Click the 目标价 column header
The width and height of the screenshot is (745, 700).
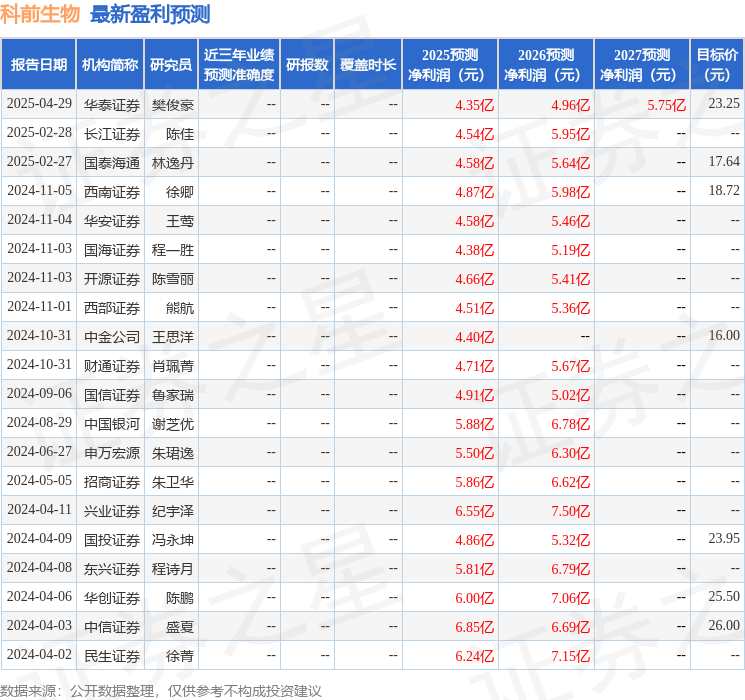[x=717, y=65]
